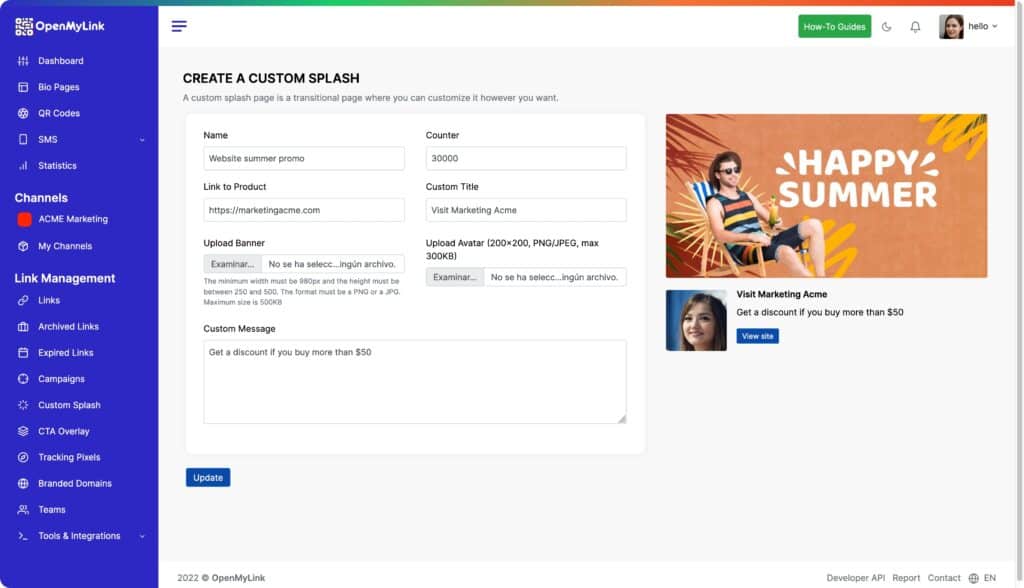This screenshot has width=1024, height=588.
Task: Open Branded Domains
Action: (x=75, y=483)
